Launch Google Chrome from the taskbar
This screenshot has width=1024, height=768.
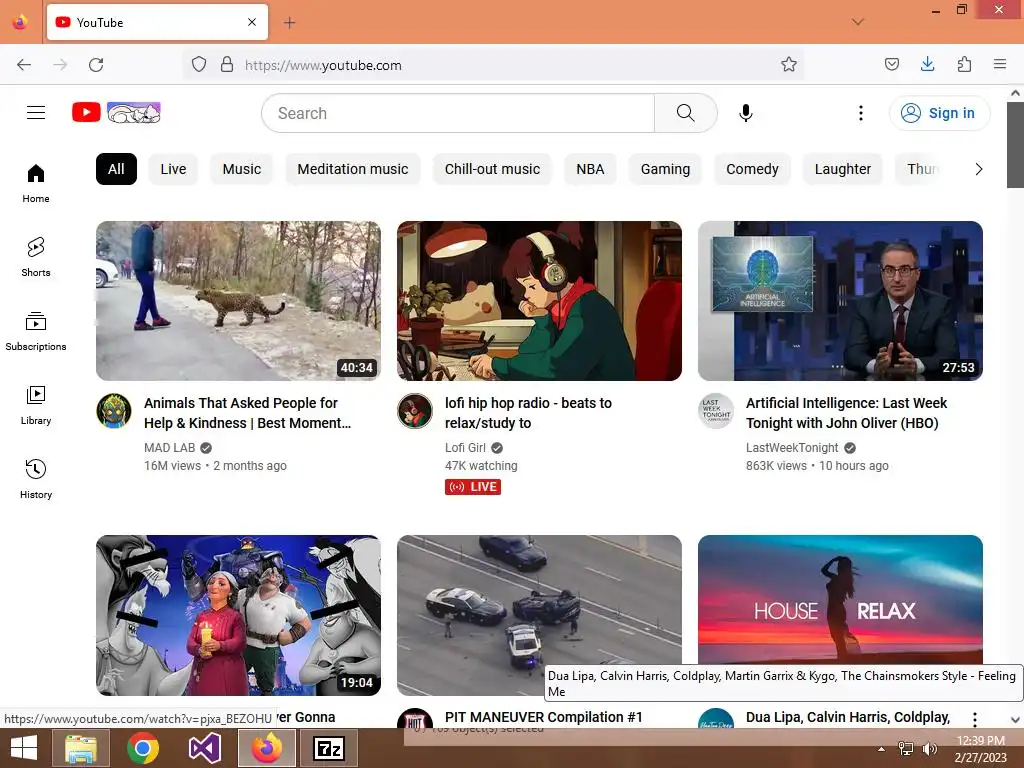pyautogui.click(x=143, y=748)
